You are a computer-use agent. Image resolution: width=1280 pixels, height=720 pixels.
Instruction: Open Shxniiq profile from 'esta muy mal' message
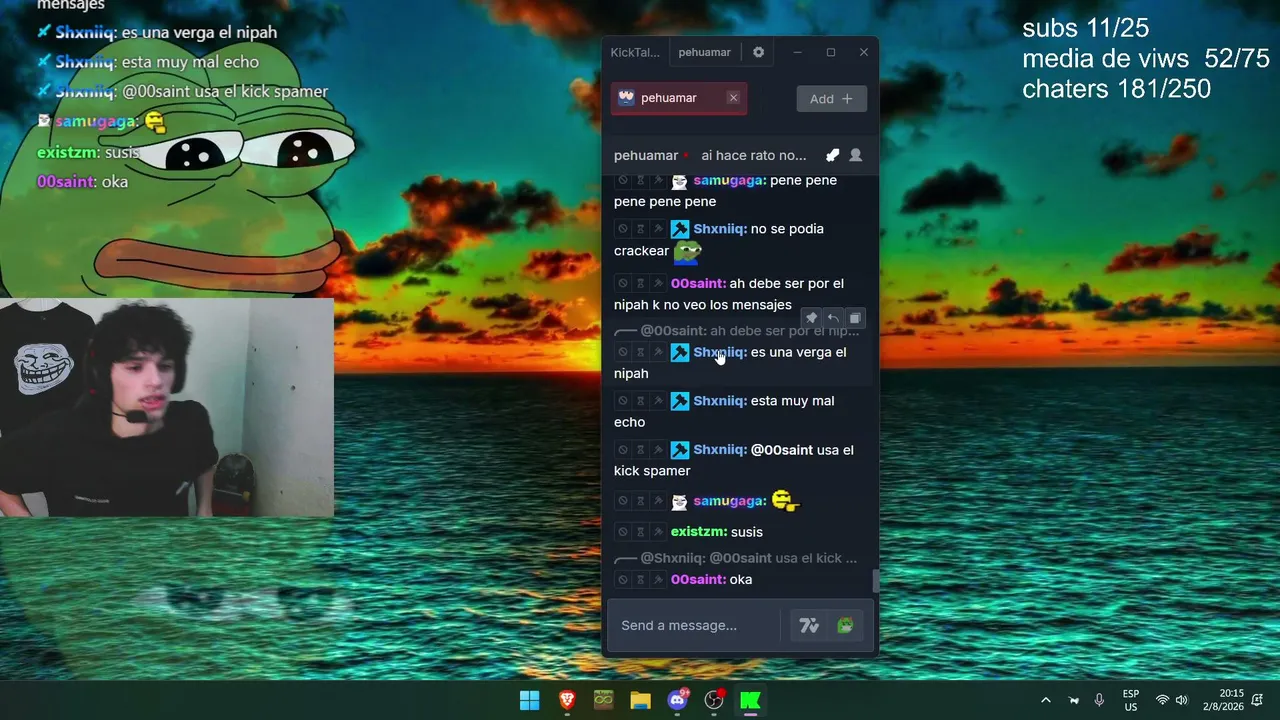(720, 401)
